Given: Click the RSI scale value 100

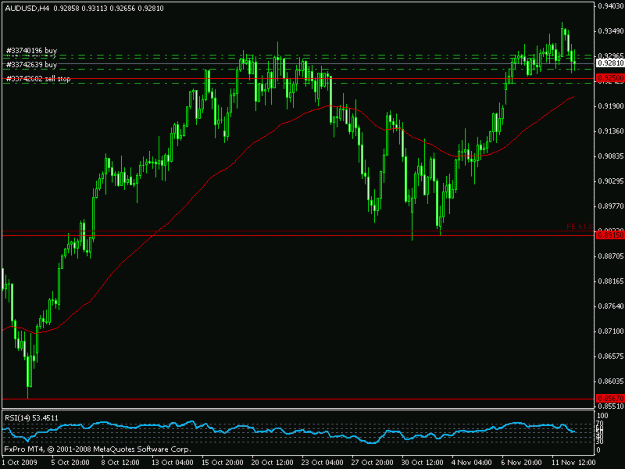Looking at the screenshot, I should [x=603, y=416].
